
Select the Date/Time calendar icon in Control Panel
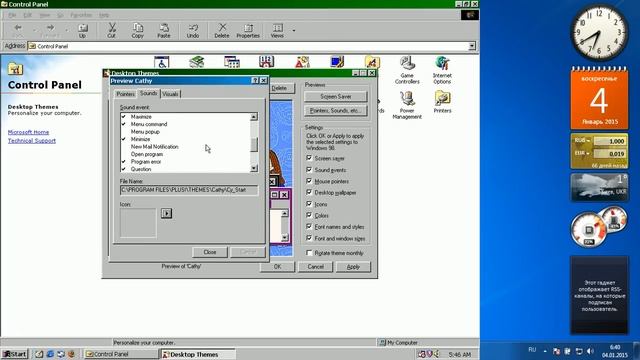pyautogui.click(x=267, y=62)
